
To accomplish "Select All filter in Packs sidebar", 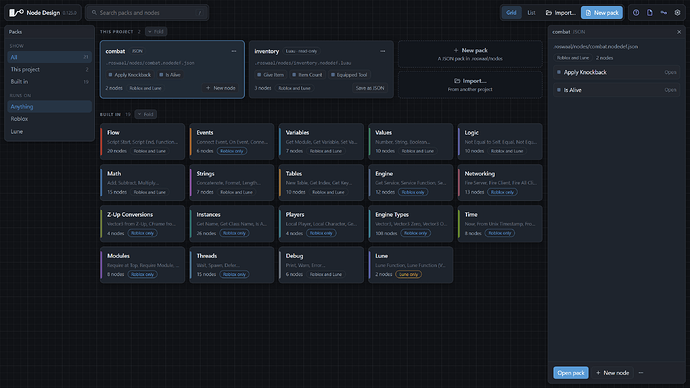I will click(49, 57).
